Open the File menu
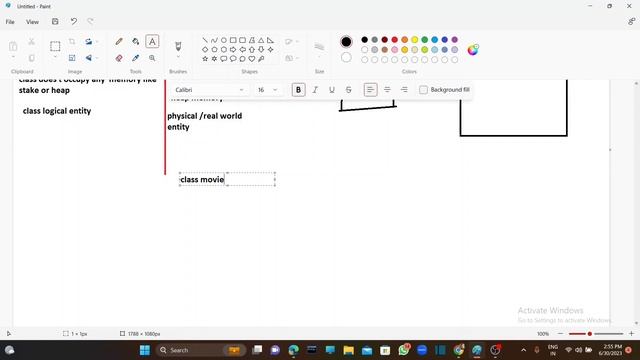640x360 pixels. tap(10, 22)
